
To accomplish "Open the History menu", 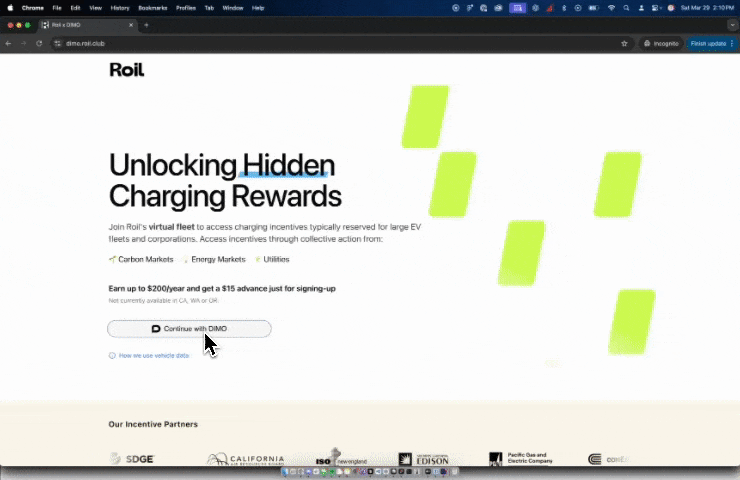I will 120,8.
